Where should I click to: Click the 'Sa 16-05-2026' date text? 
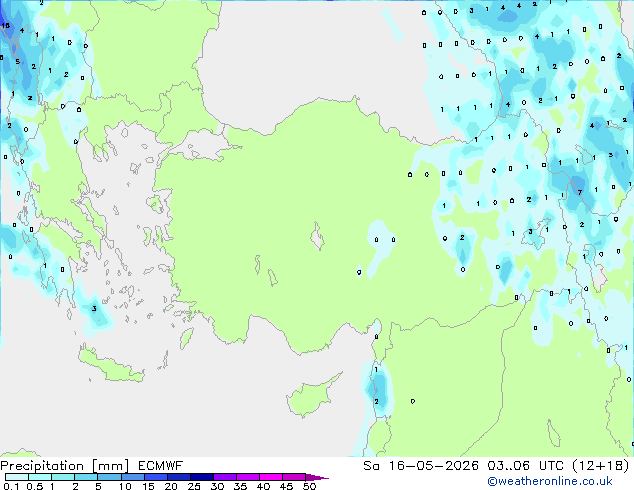[421, 466]
